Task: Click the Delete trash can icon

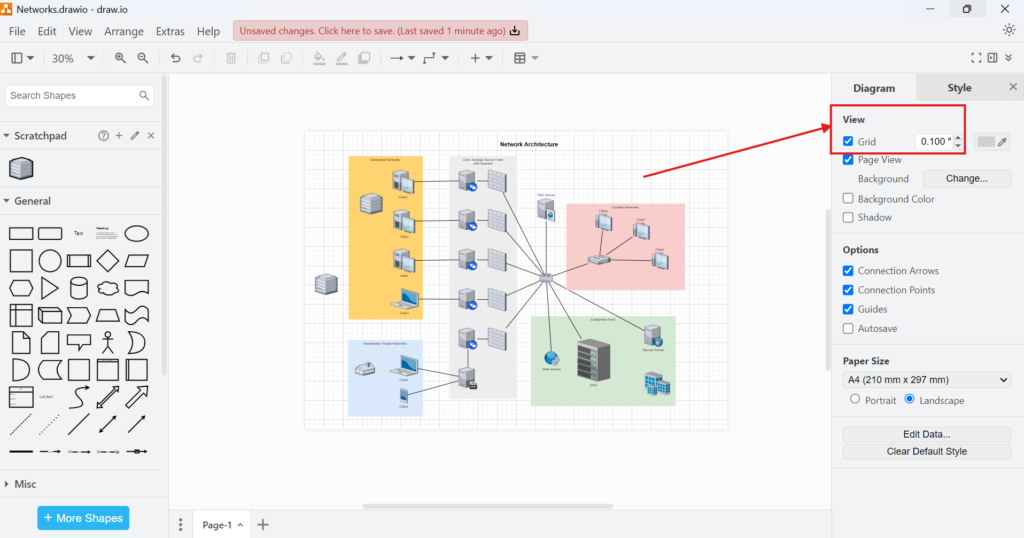Action: click(231, 58)
